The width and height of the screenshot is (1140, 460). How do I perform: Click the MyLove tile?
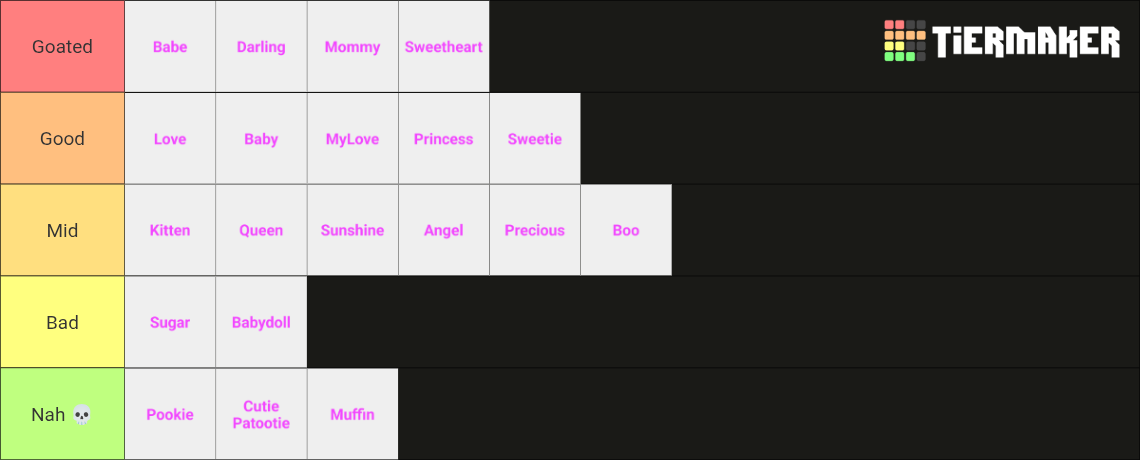click(x=353, y=138)
